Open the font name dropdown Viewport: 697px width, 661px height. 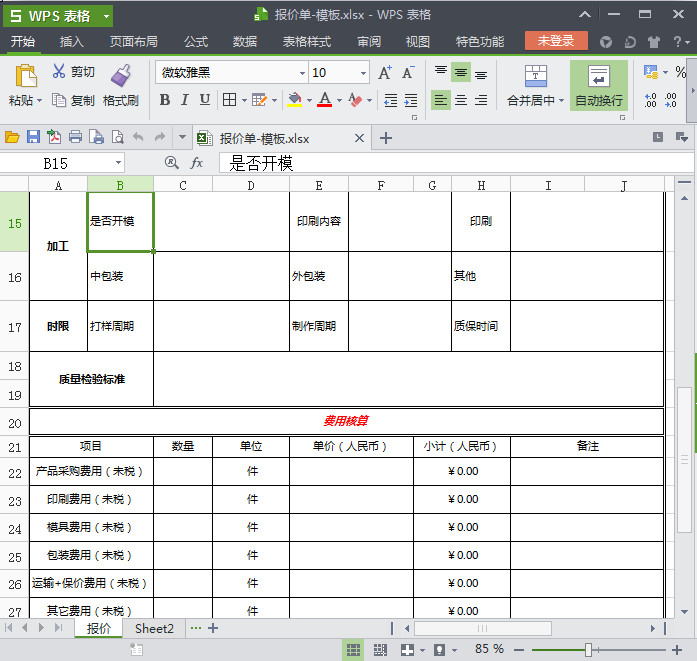[x=302, y=73]
